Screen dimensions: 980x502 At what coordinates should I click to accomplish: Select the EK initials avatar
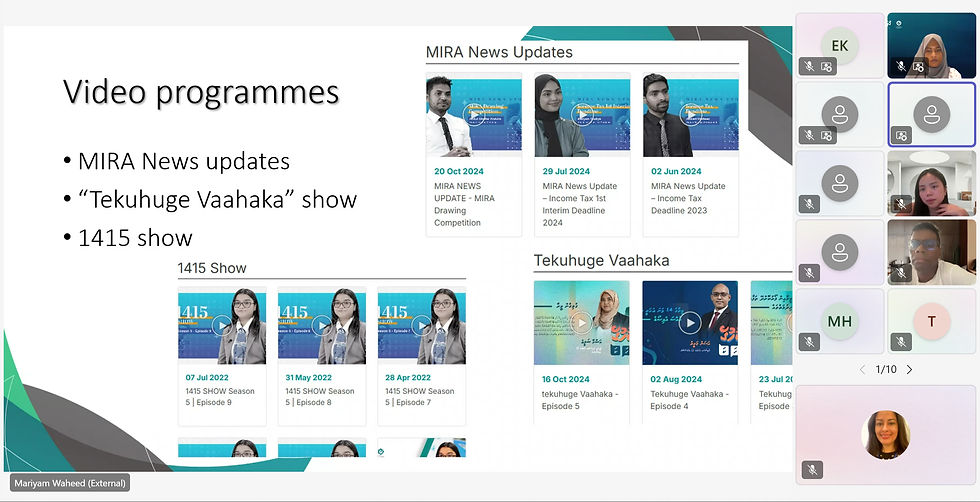click(839, 46)
